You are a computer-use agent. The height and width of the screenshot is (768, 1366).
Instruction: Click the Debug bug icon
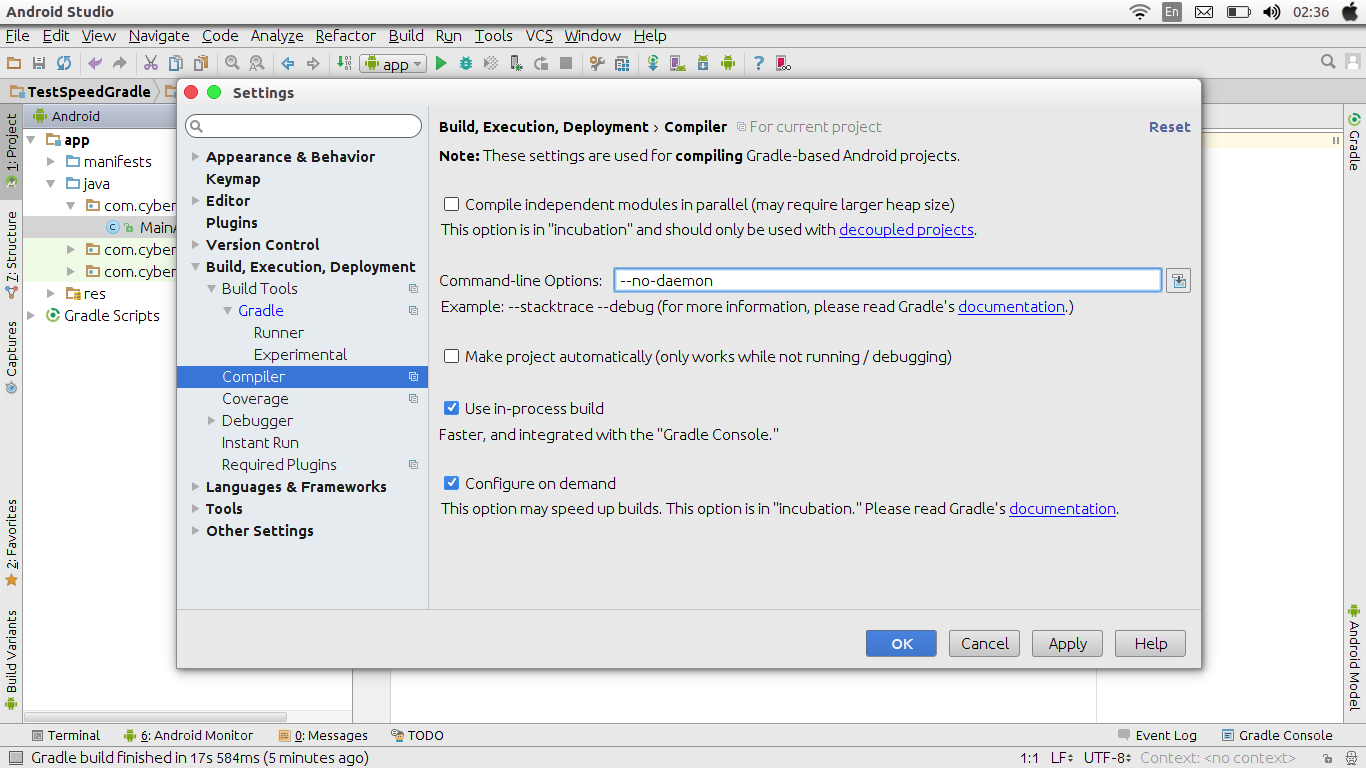coord(466,63)
